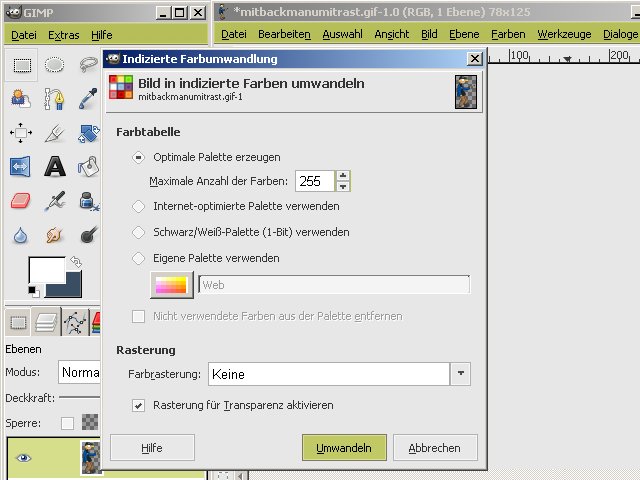Swap foreground and background colors

pos(76,261)
